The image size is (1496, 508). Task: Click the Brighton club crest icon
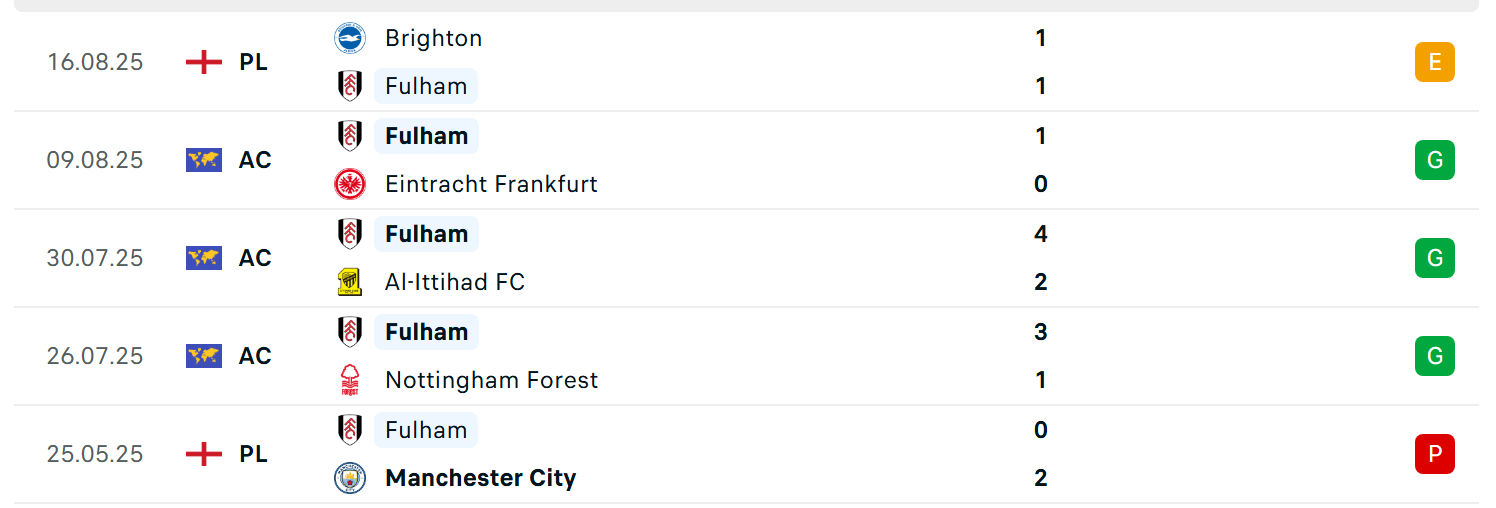[350, 38]
